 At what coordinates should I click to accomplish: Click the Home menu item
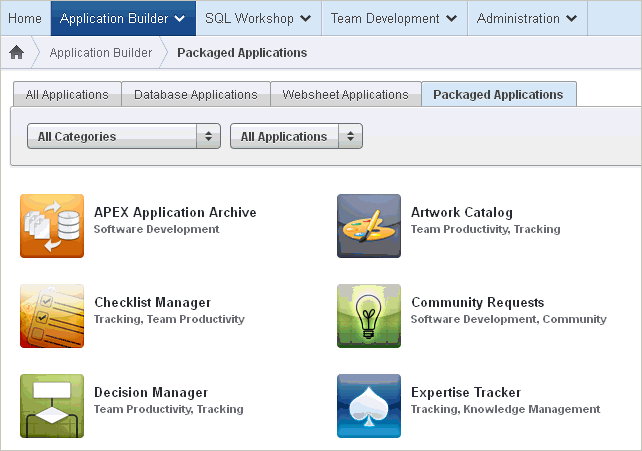[25, 18]
